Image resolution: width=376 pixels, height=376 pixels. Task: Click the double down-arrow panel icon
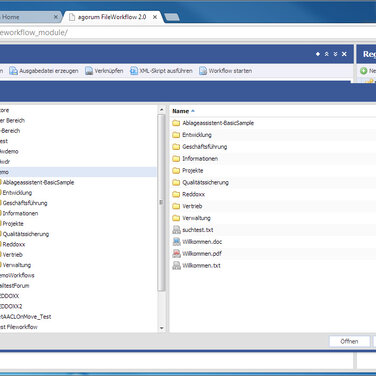tap(335, 54)
